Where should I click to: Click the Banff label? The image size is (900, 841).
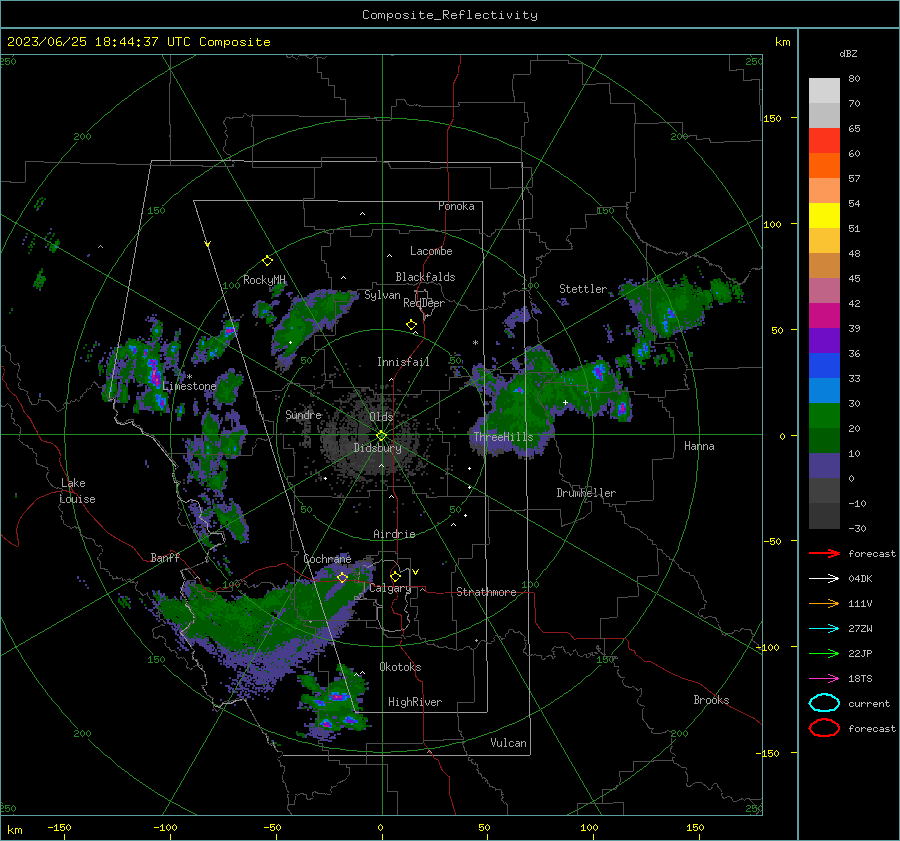pyautogui.click(x=165, y=557)
